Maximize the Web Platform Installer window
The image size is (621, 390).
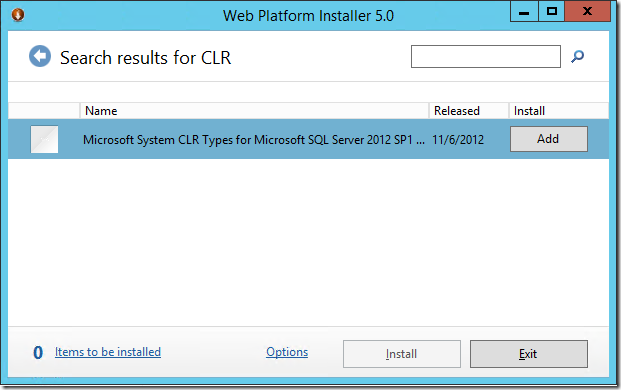coord(551,11)
